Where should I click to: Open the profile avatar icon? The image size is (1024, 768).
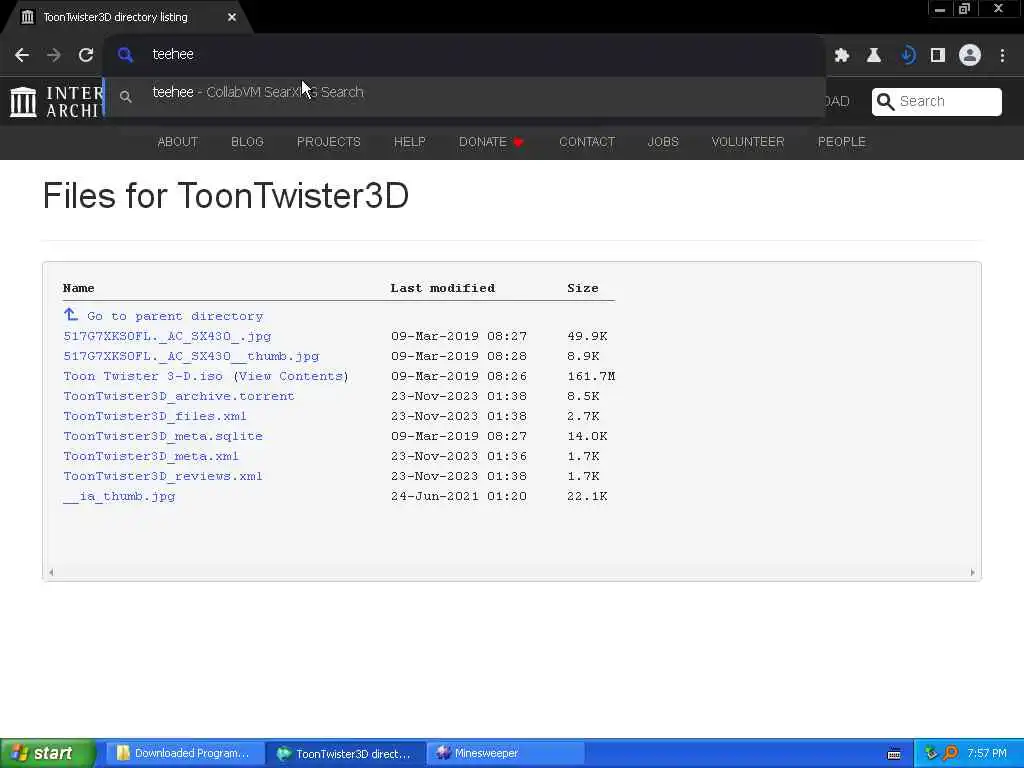coord(970,56)
